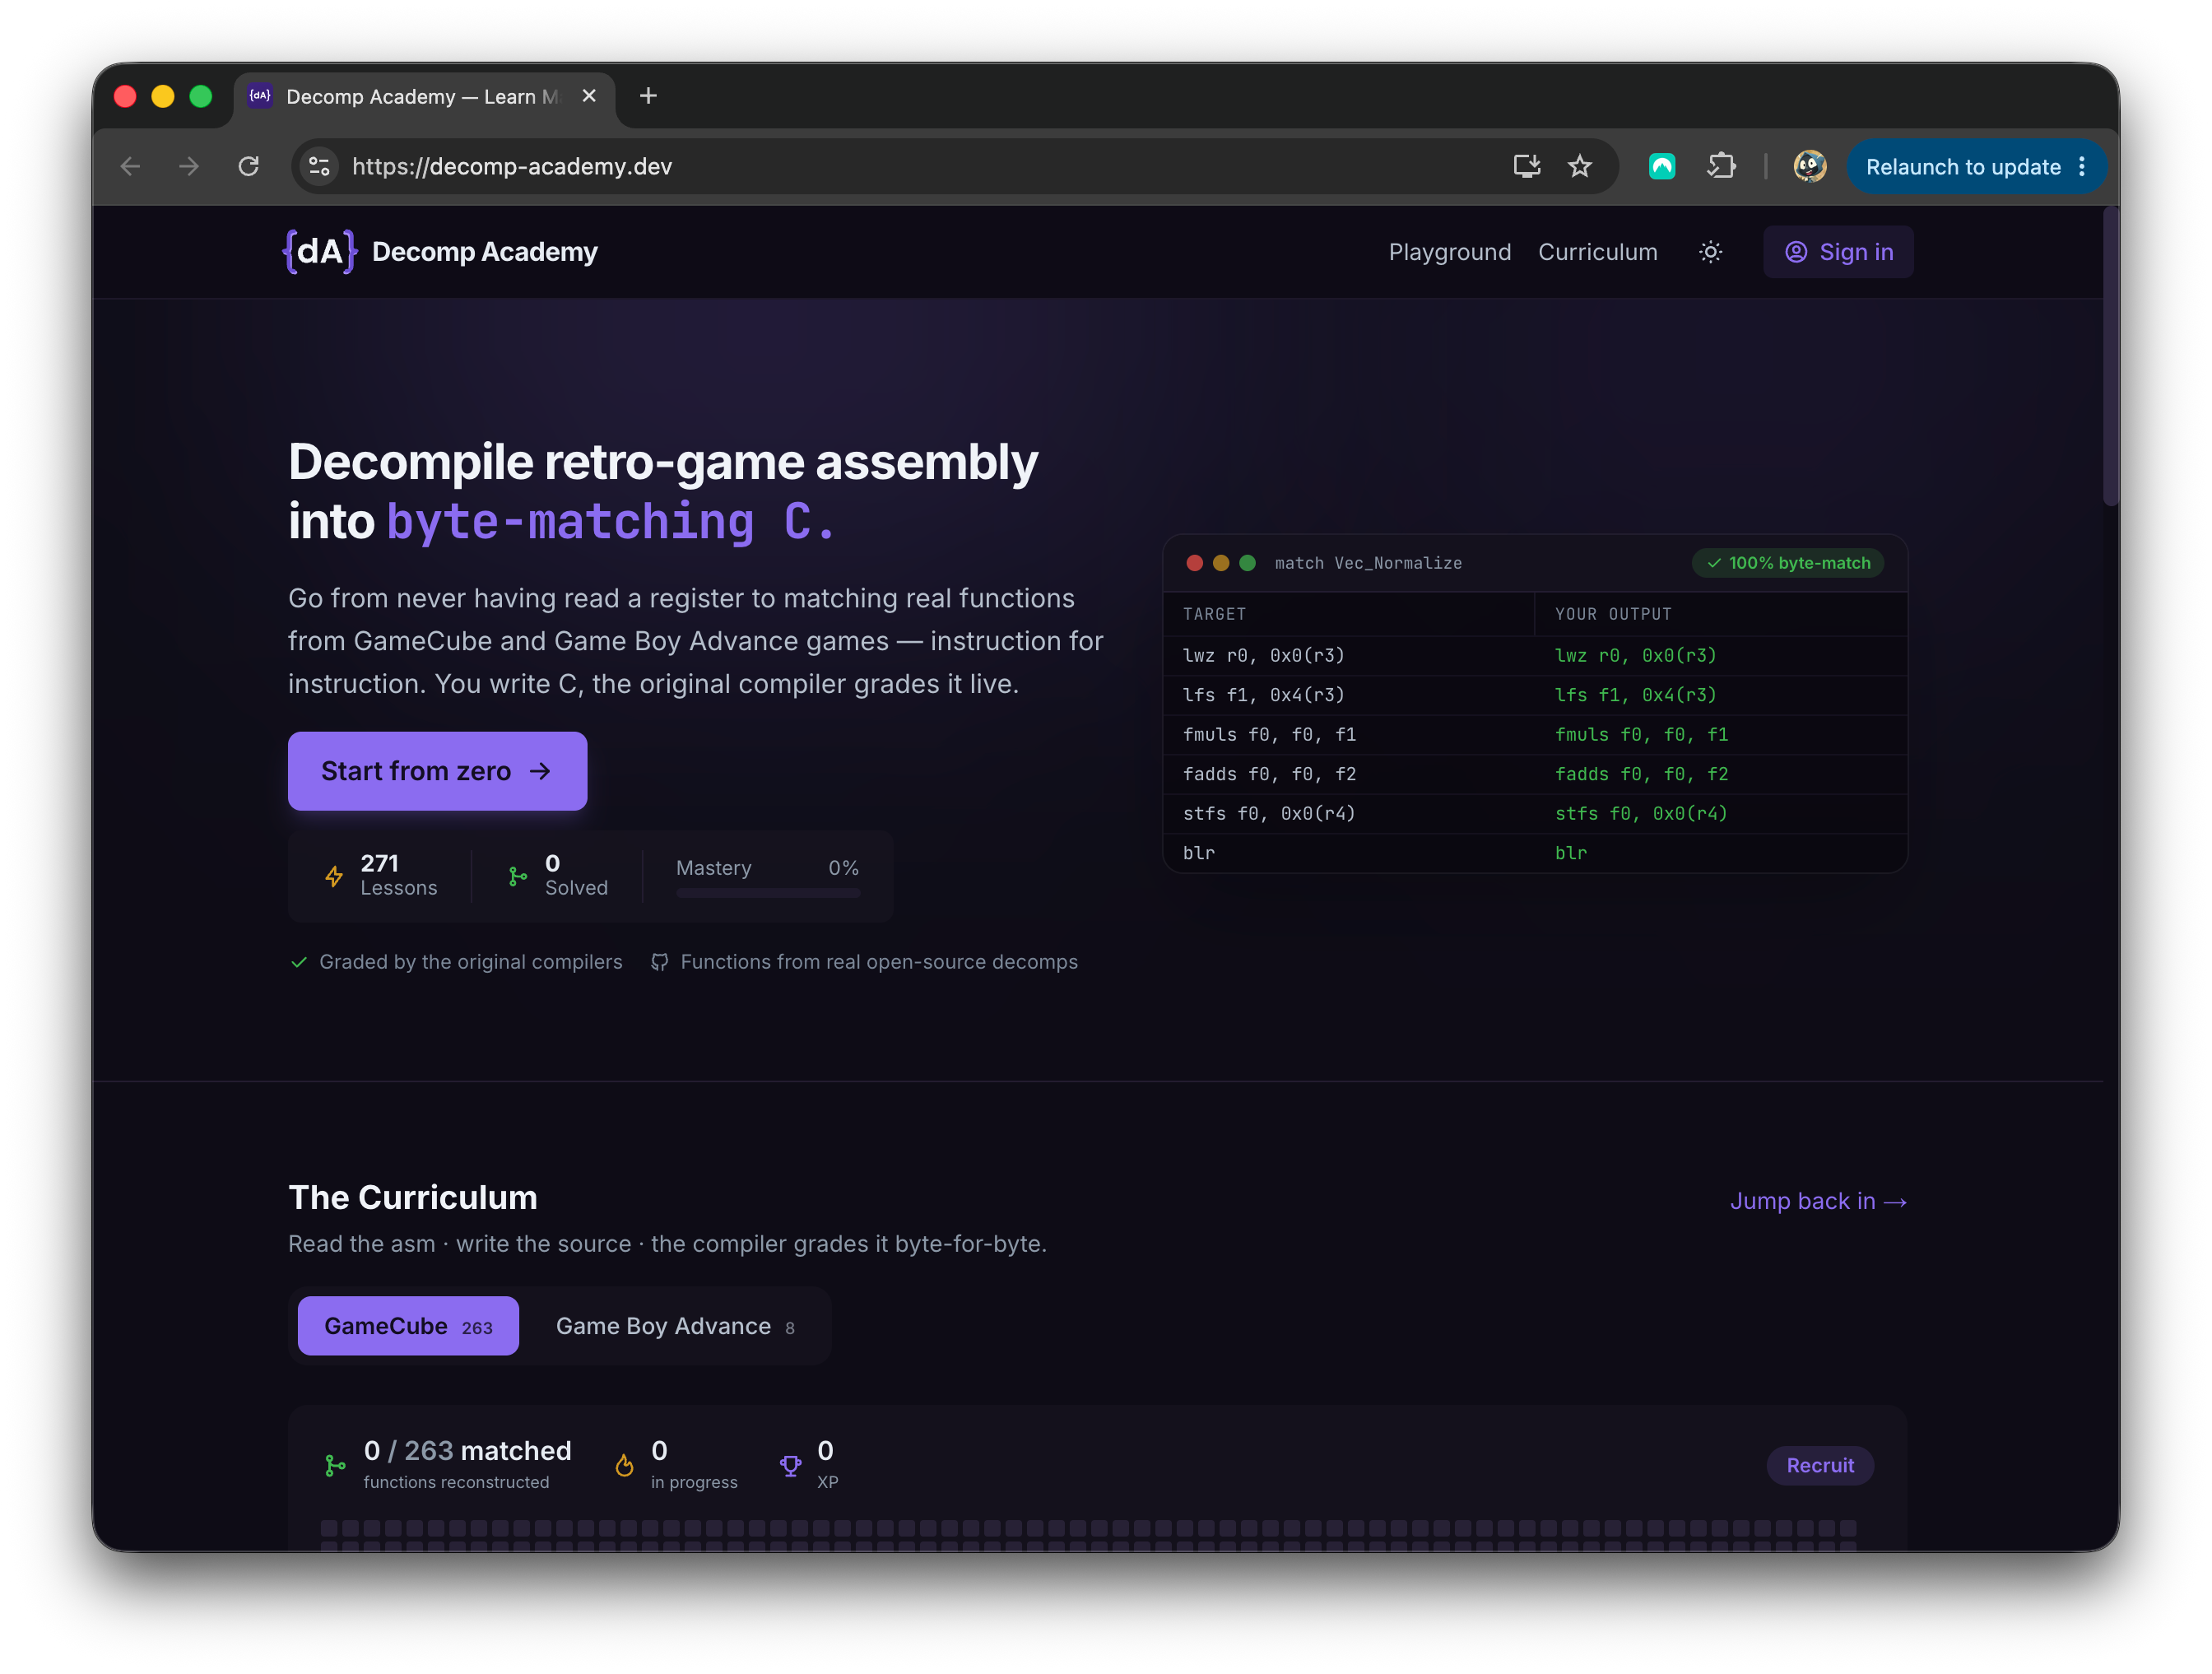Click the green macOS fullscreen window button

point(201,96)
